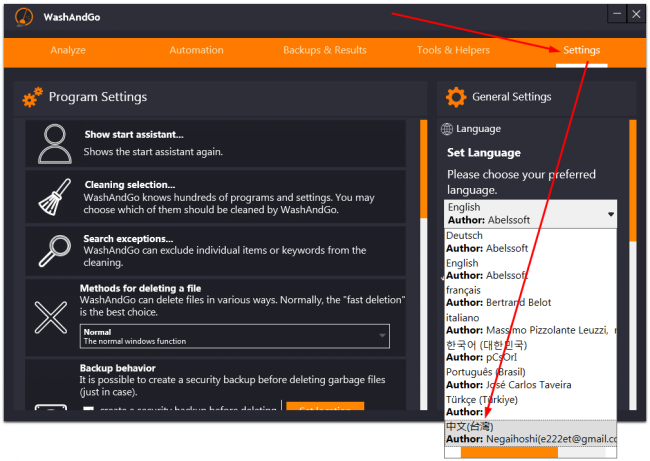Open the Analyze tab

point(68,50)
